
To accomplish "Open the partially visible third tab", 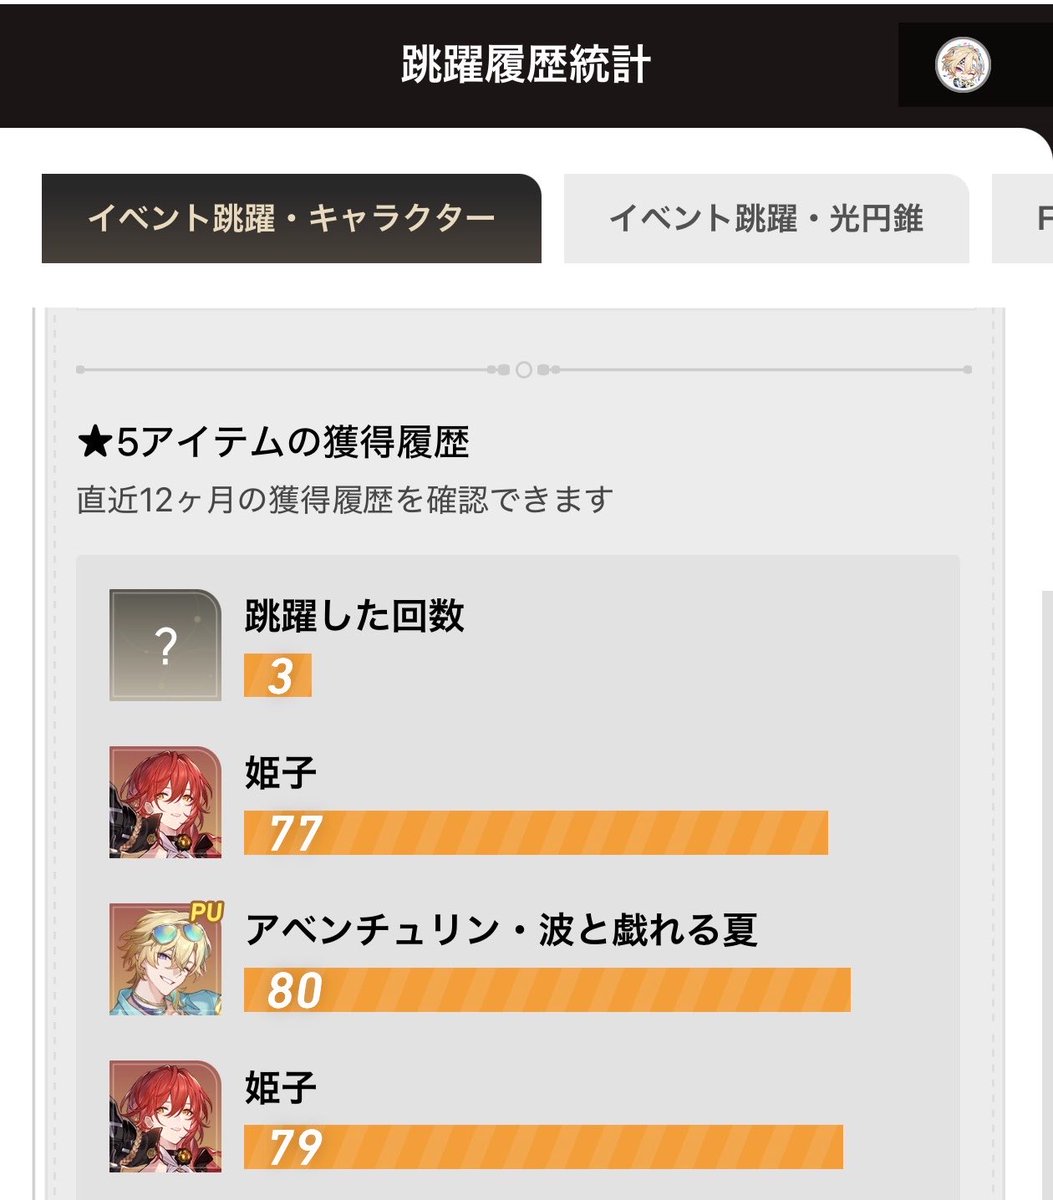I will [1022, 219].
